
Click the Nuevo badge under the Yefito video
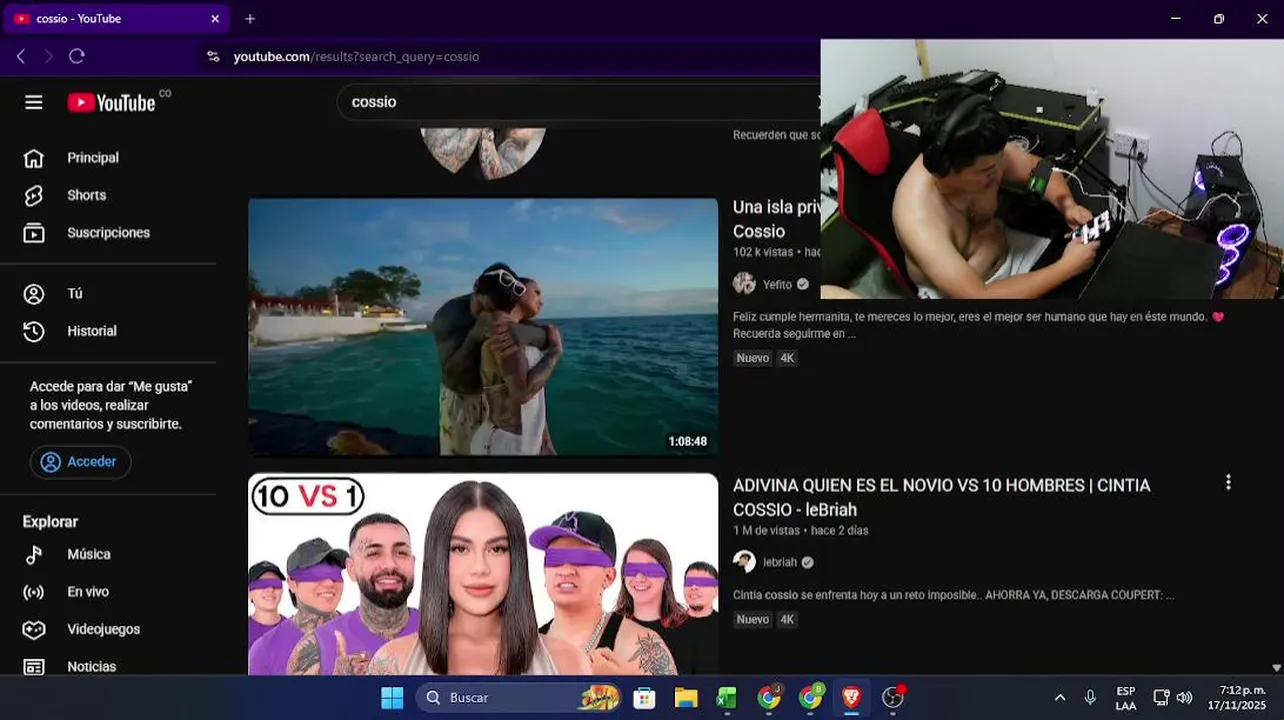tap(753, 358)
